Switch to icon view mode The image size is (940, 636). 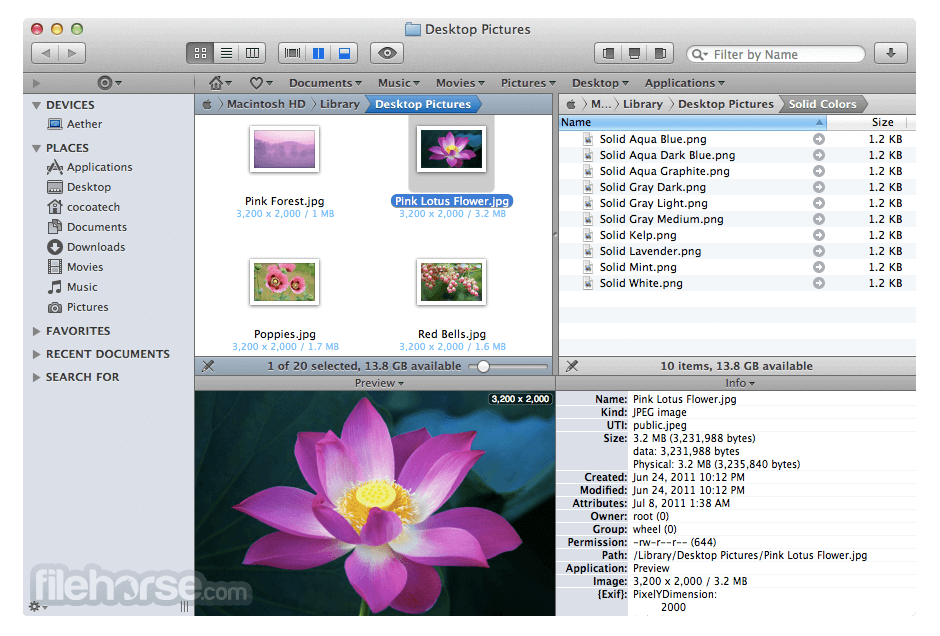click(200, 53)
